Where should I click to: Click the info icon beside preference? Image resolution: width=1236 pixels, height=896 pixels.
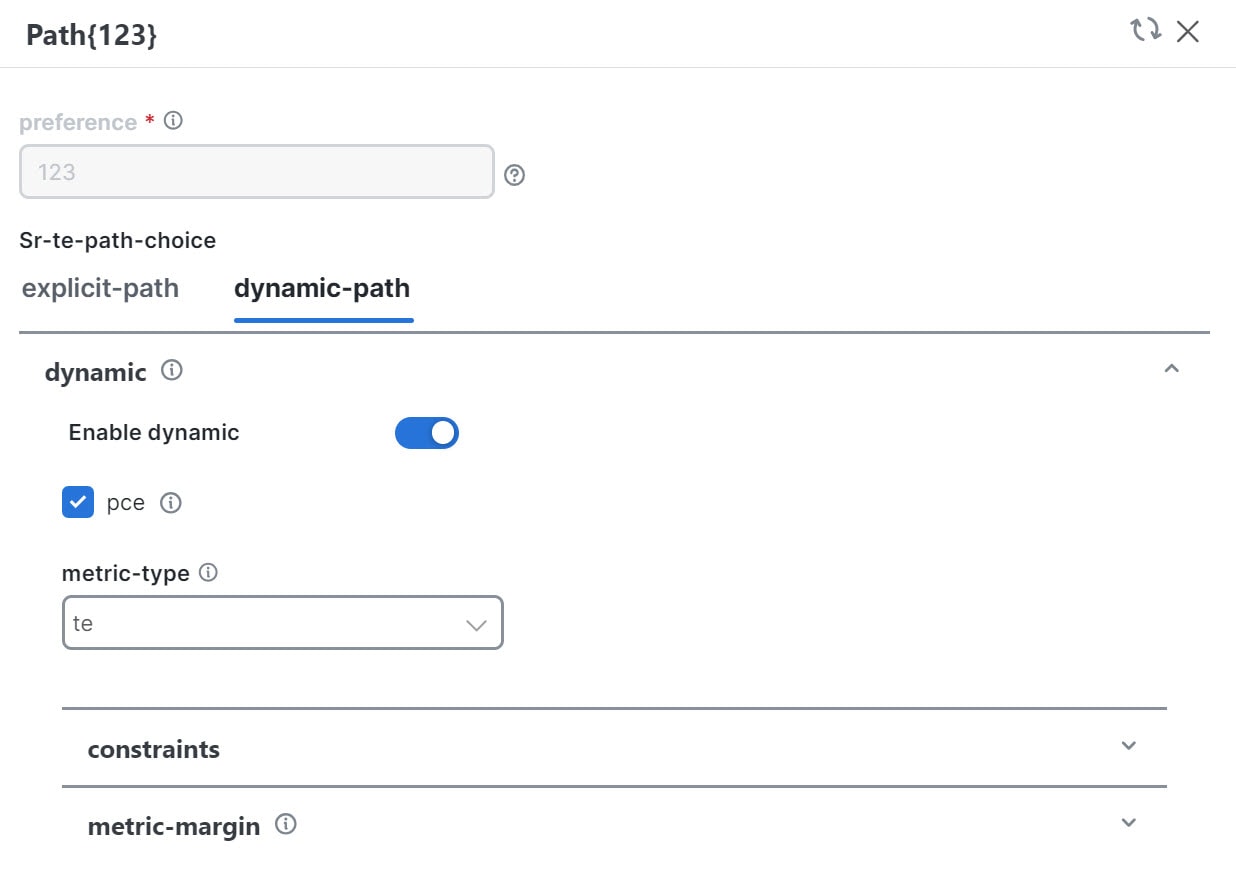point(172,120)
